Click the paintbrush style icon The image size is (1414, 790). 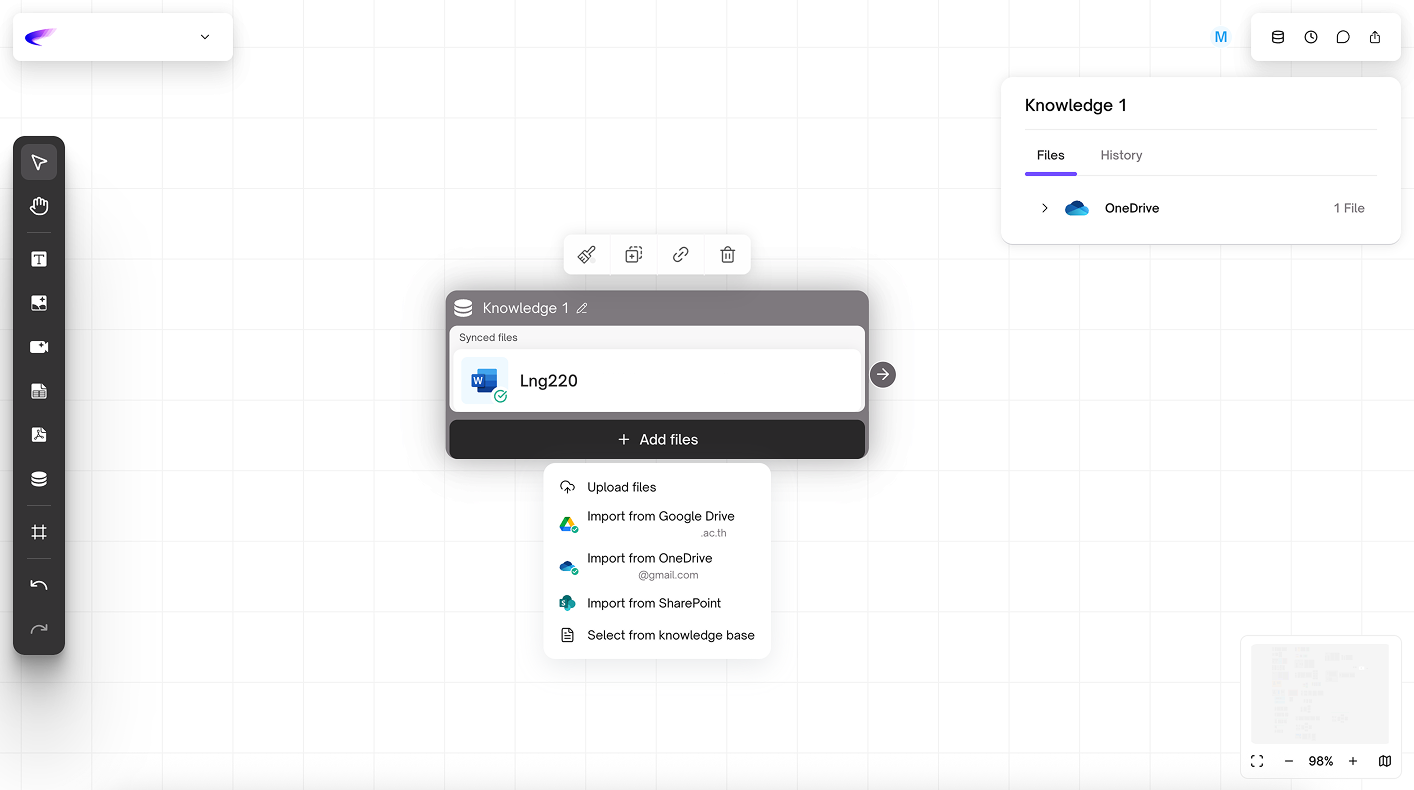[x=587, y=255]
